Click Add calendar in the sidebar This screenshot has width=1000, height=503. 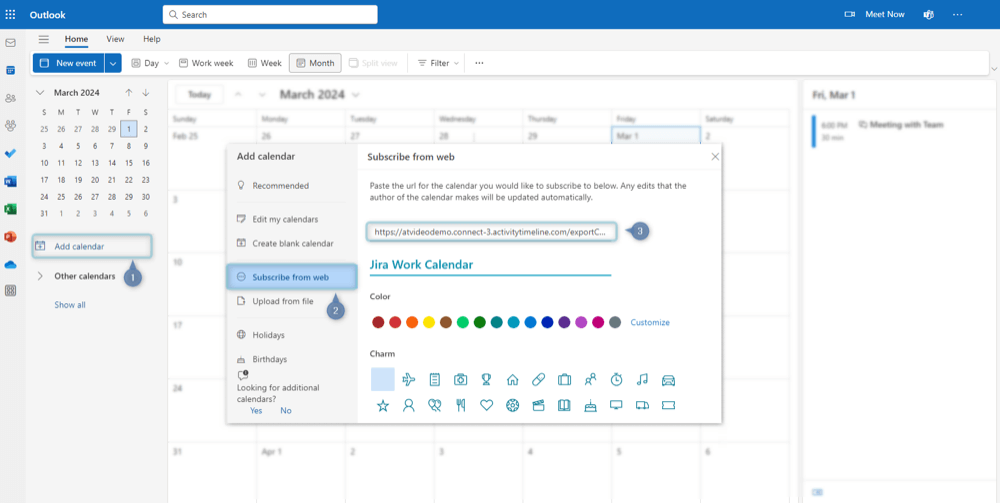click(x=92, y=246)
